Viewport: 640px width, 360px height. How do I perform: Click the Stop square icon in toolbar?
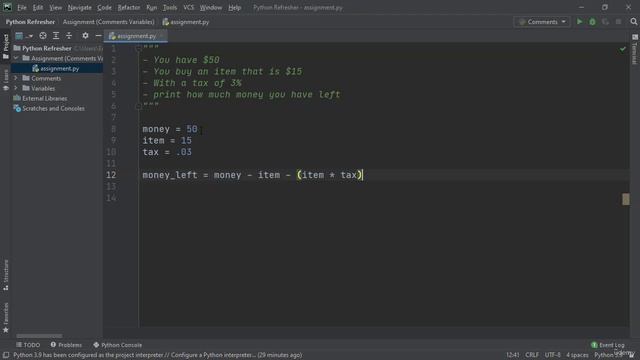click(x=618, y=22)
